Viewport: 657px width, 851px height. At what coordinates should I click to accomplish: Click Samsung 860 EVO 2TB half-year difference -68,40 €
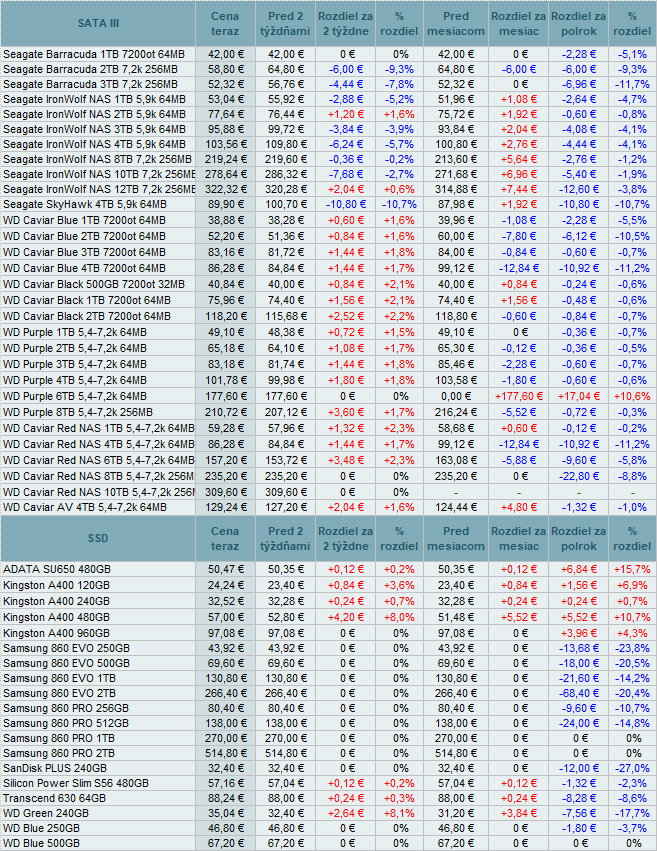(579, 694)
